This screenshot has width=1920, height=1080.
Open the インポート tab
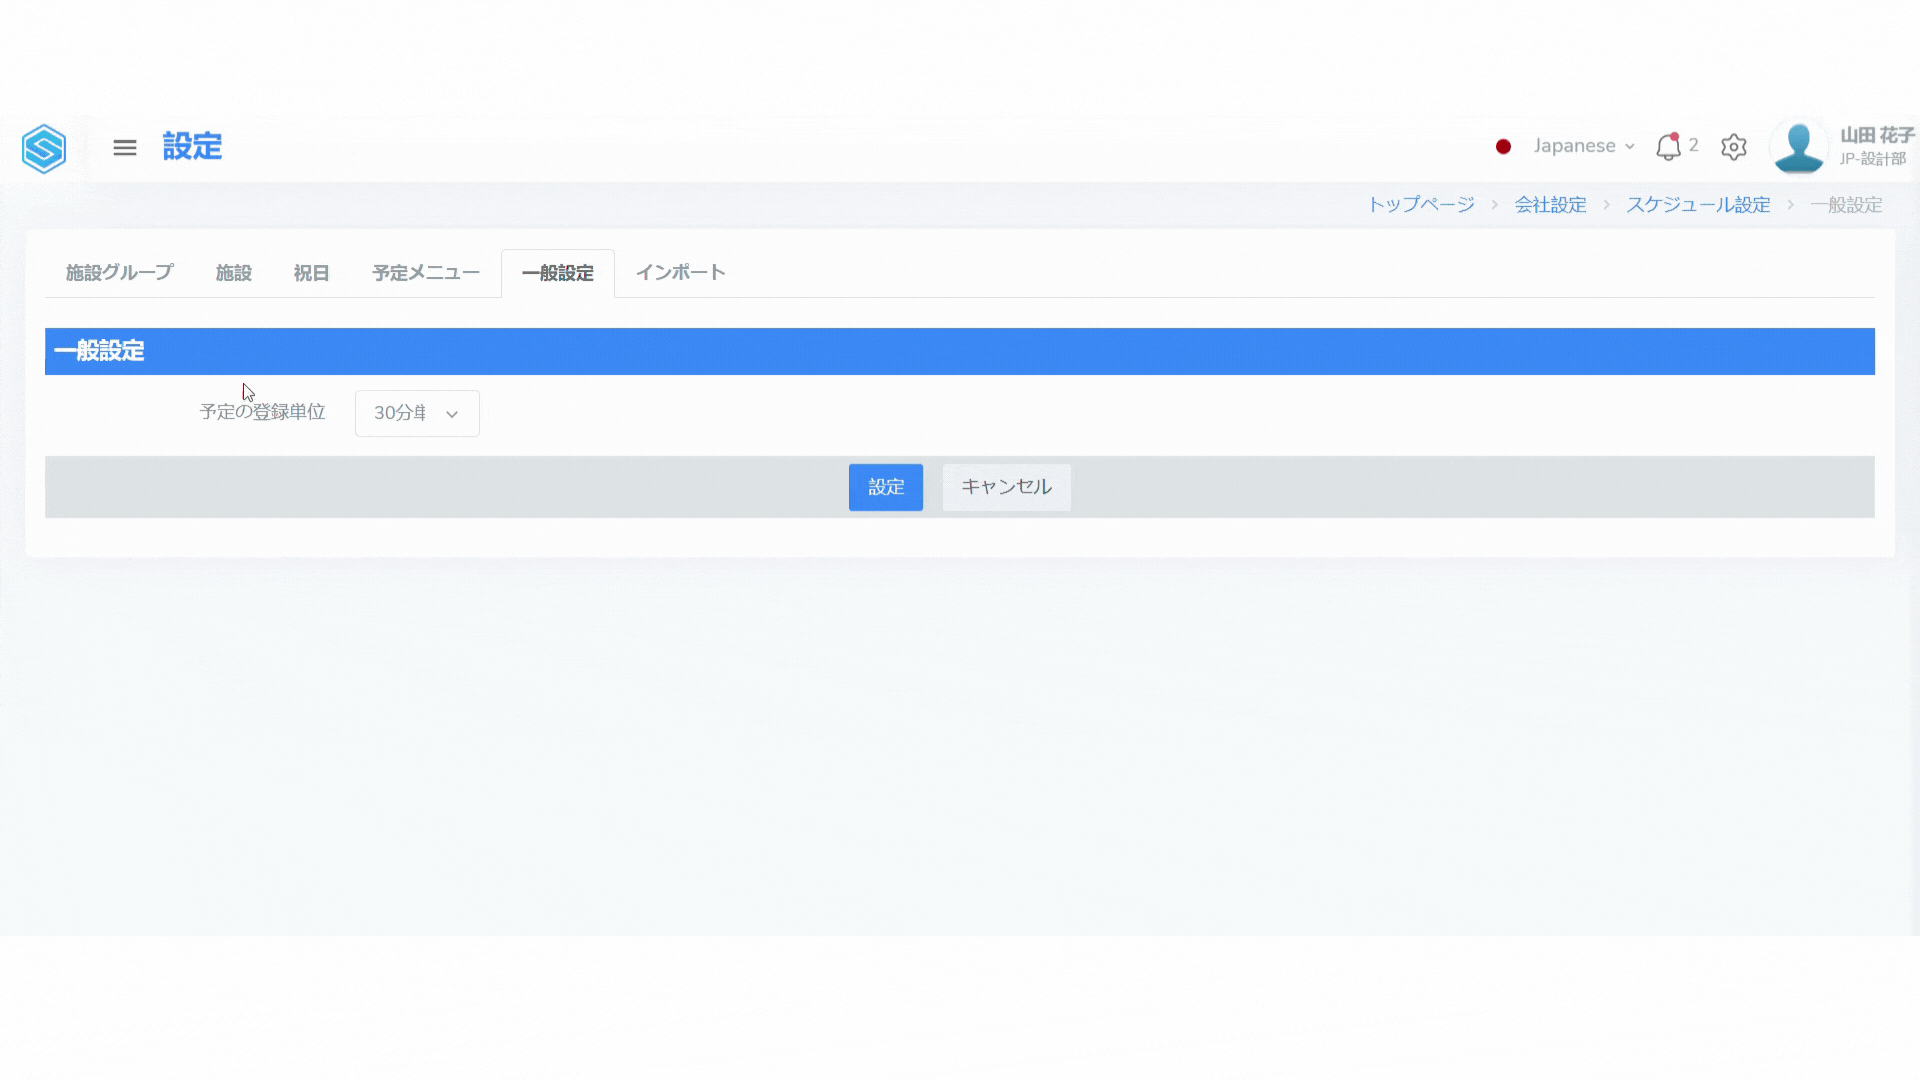(x=680, y=273)
